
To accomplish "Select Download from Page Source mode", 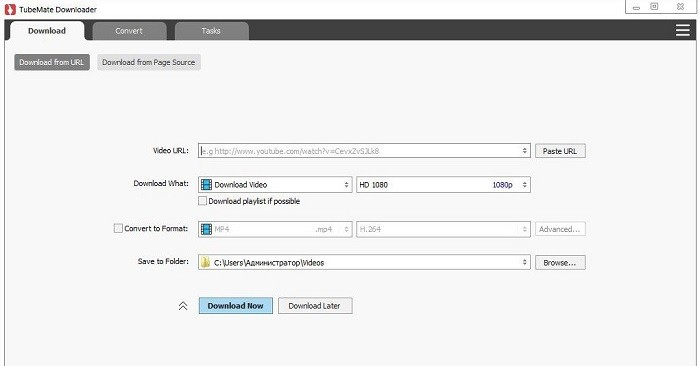I will 149,62.
